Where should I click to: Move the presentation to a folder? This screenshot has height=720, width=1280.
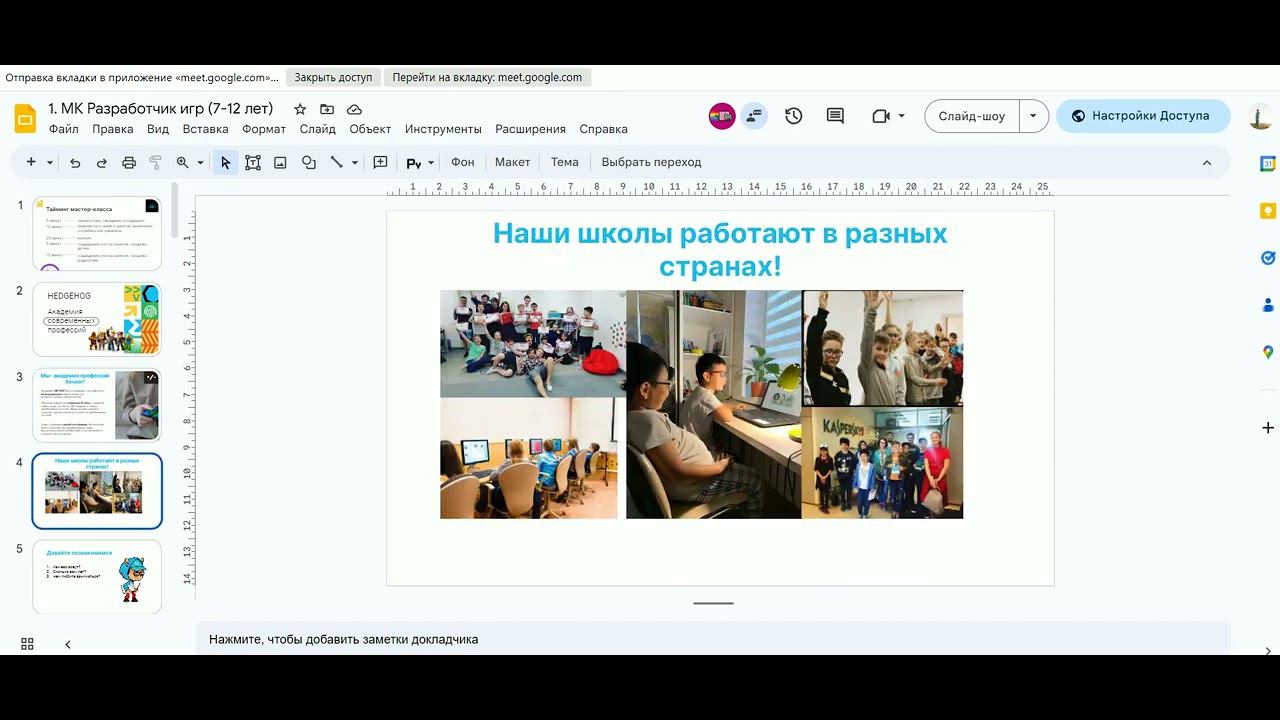pyautogui.click(x=327, y=109)
